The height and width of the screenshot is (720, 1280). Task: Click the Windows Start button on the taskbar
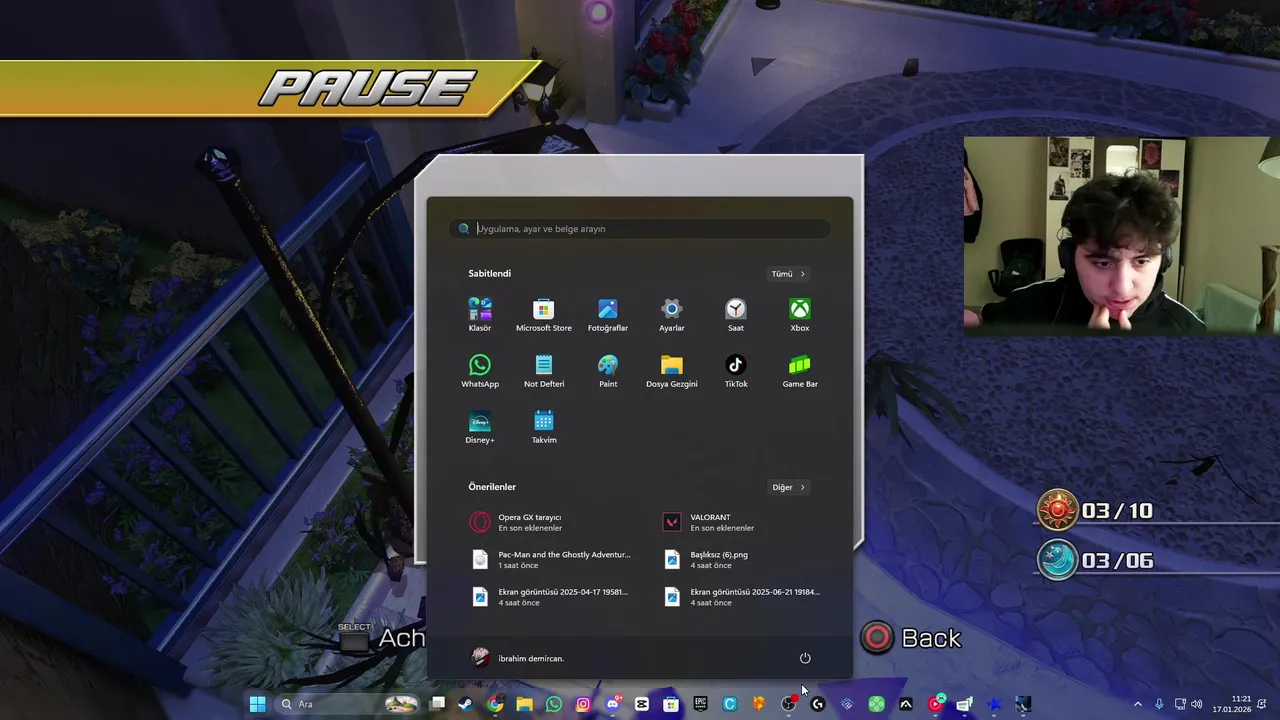(x=257, y=704)
